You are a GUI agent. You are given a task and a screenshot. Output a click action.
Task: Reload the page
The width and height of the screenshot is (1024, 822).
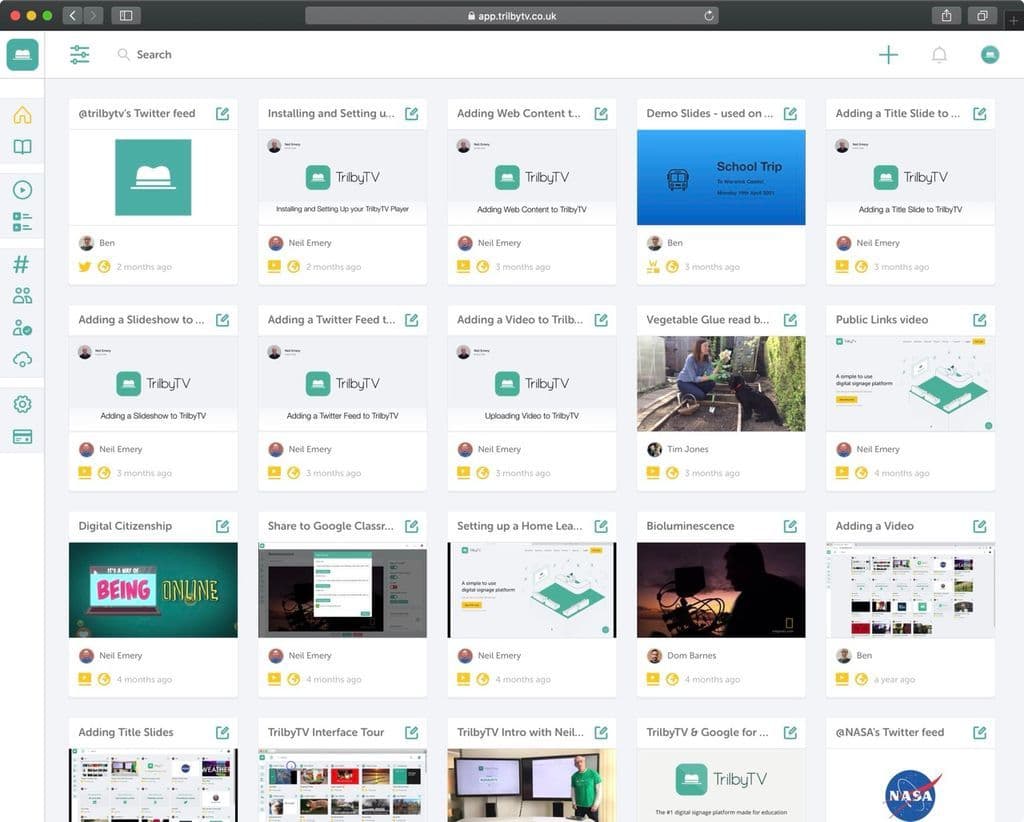[709, 16]
